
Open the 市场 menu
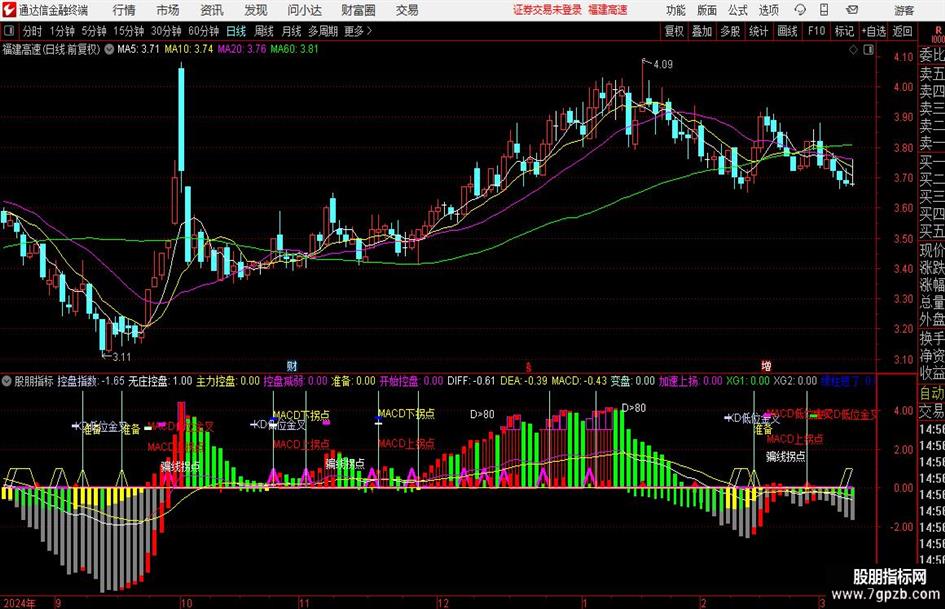[x=168, y=10]
